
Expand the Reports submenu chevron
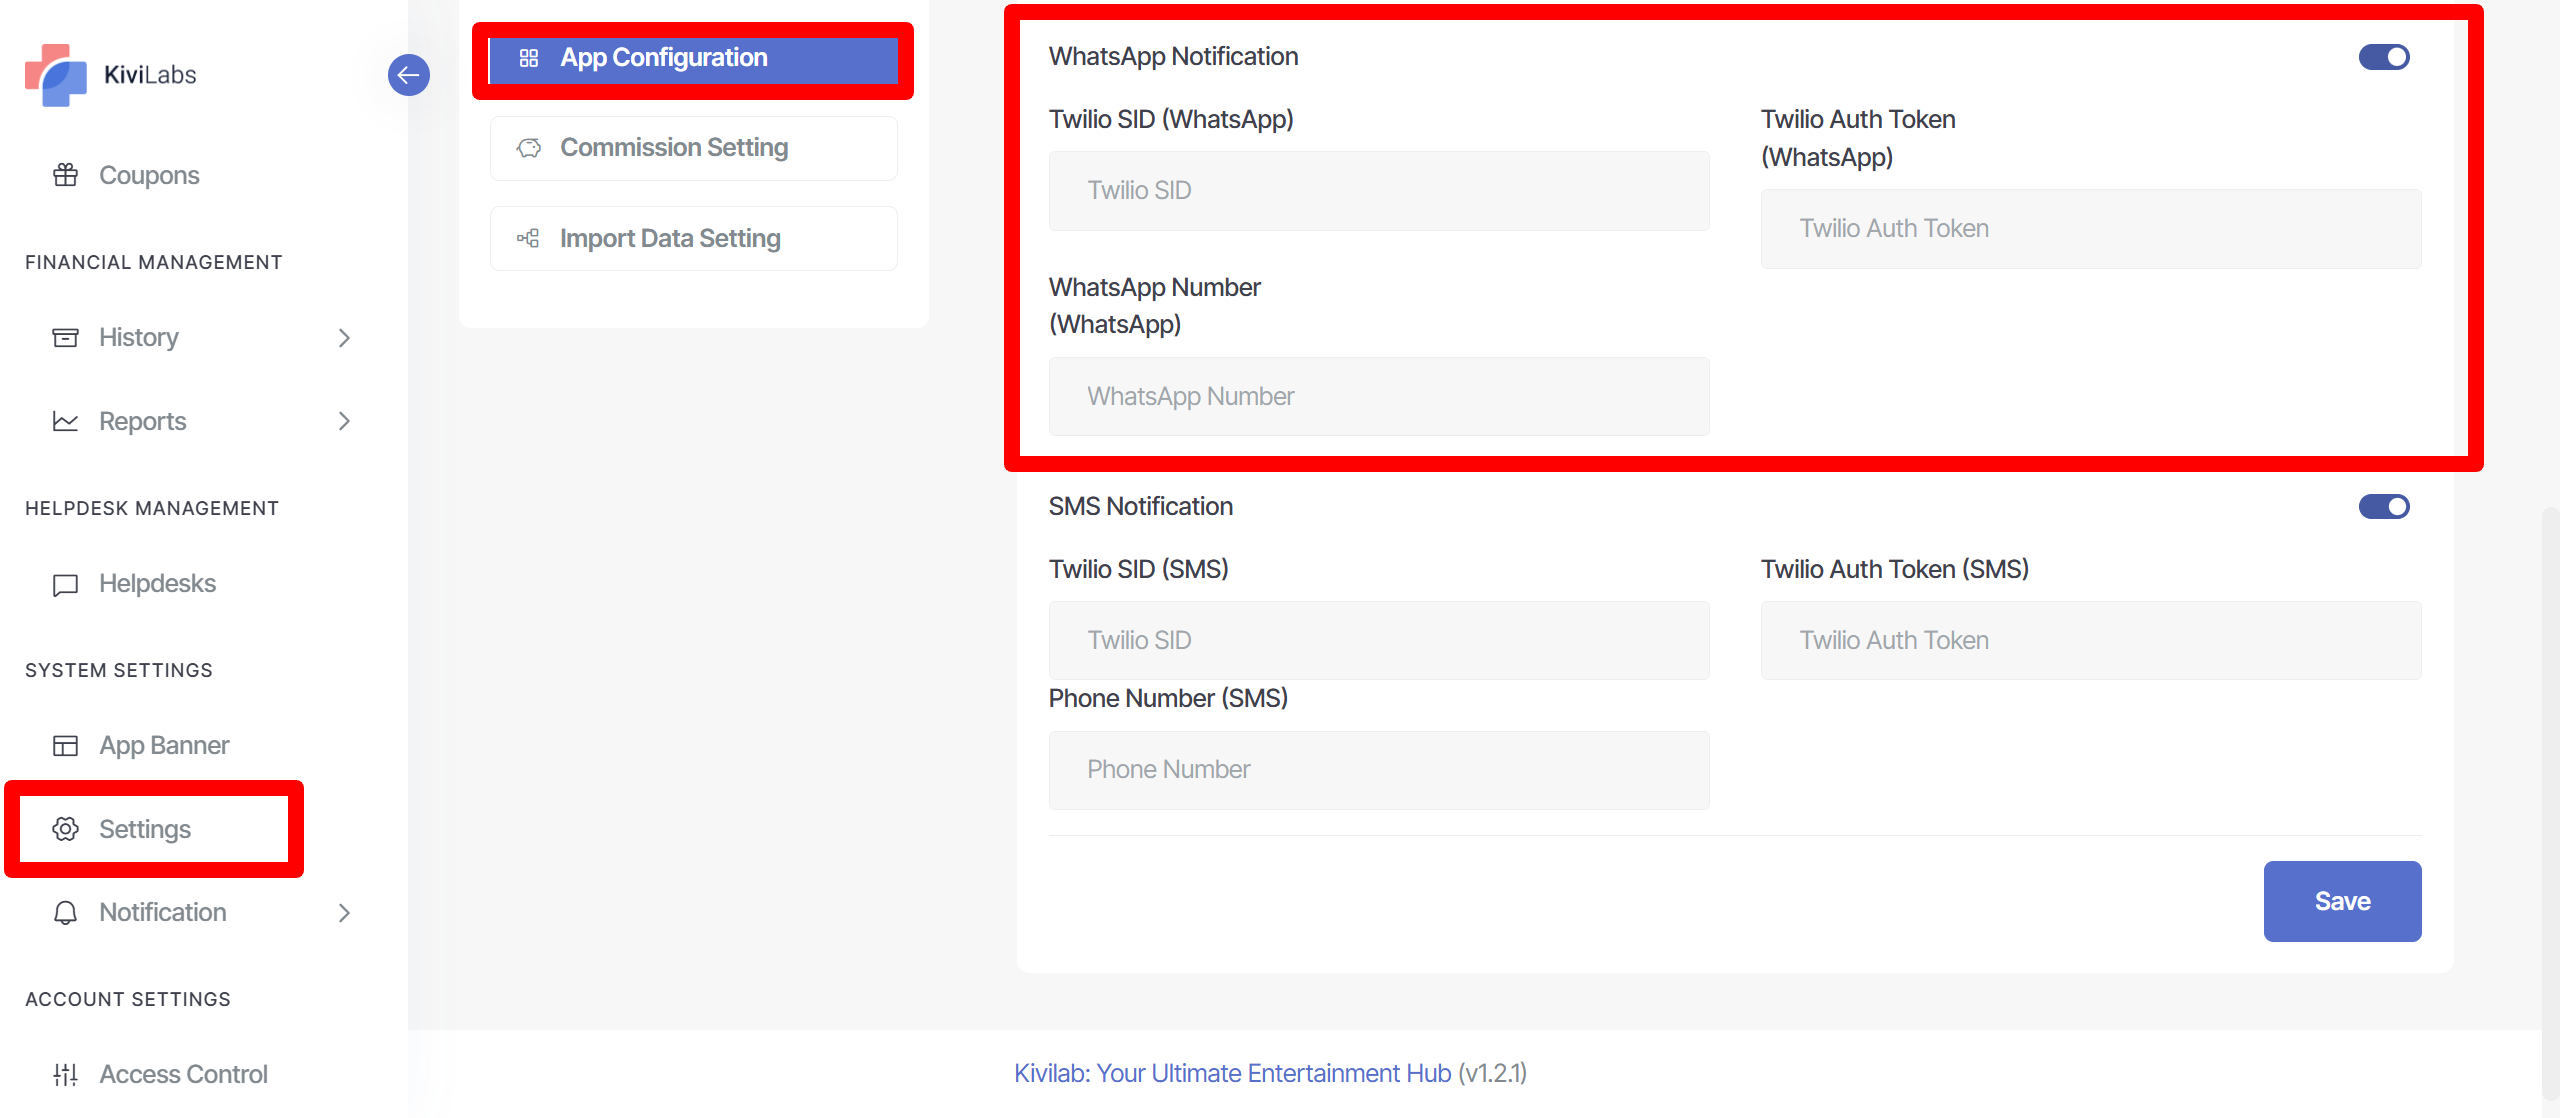tap(344, 421)
